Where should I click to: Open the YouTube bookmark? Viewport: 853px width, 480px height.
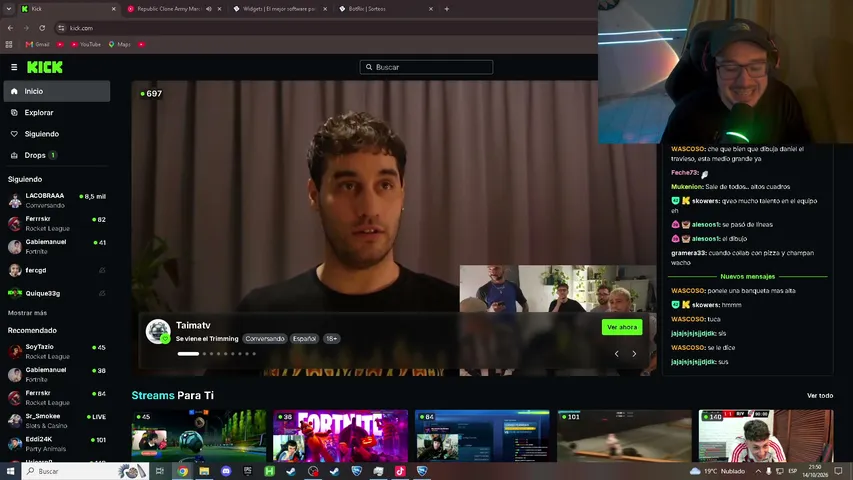point(86,45)
